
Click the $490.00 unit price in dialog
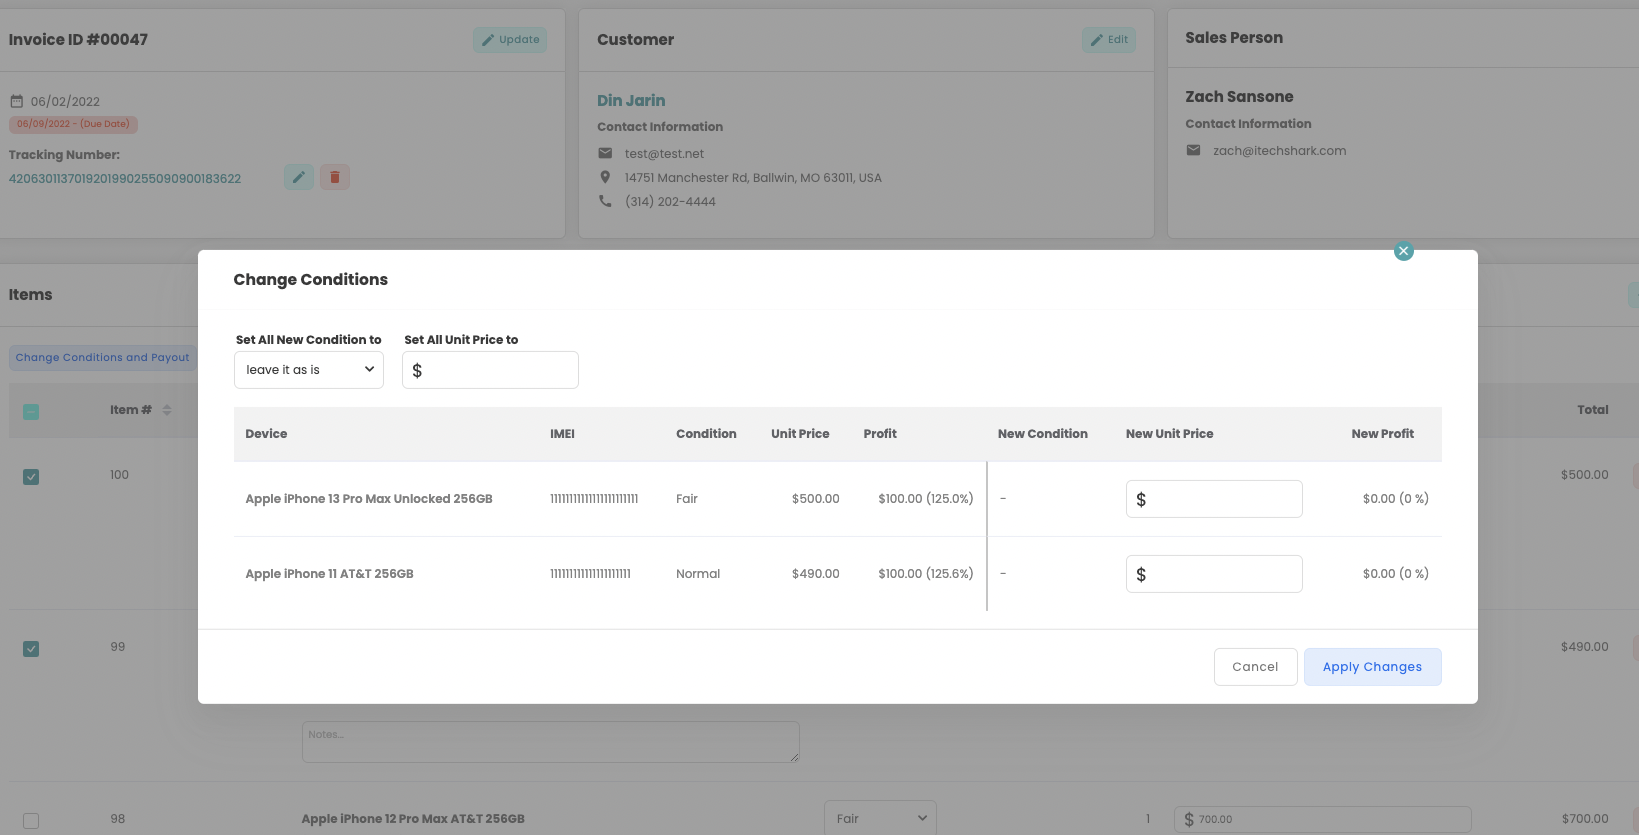(x=816, y=574)
